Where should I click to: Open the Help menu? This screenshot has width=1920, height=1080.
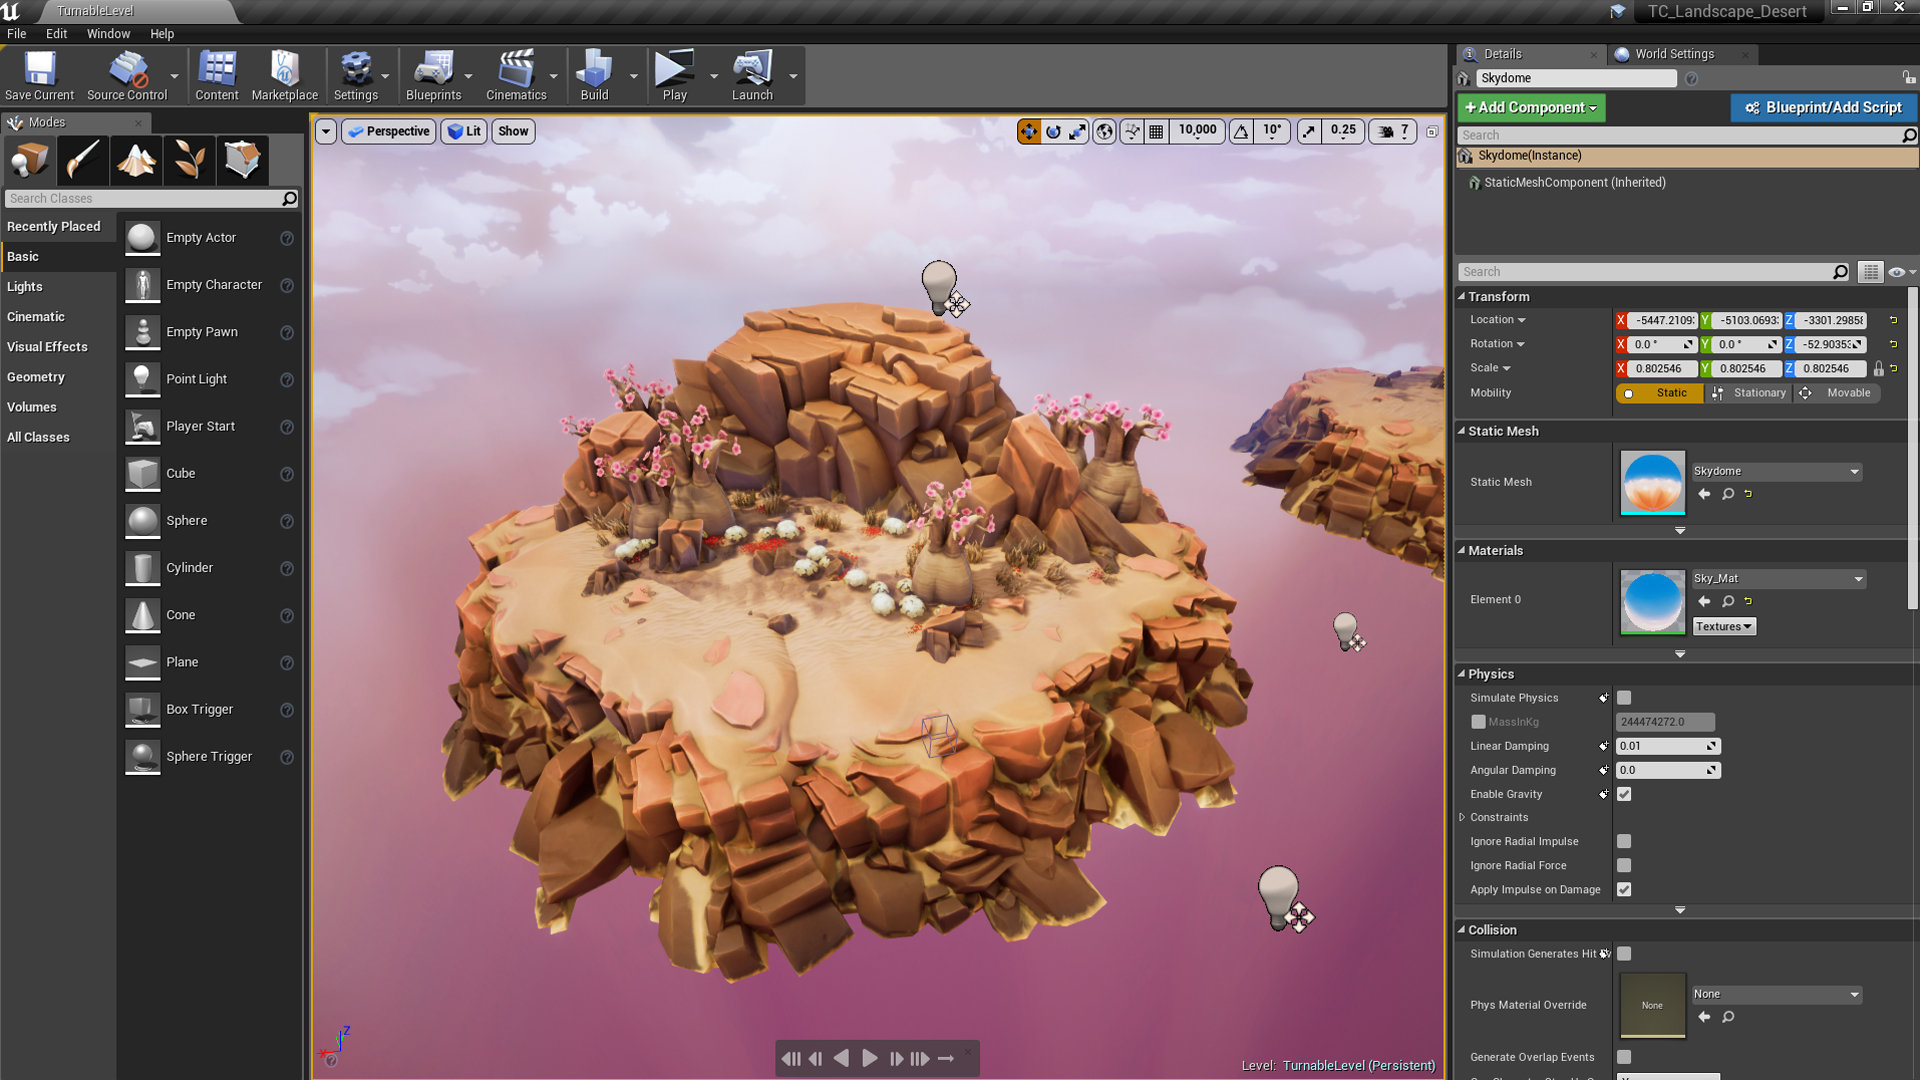[162, 33]
